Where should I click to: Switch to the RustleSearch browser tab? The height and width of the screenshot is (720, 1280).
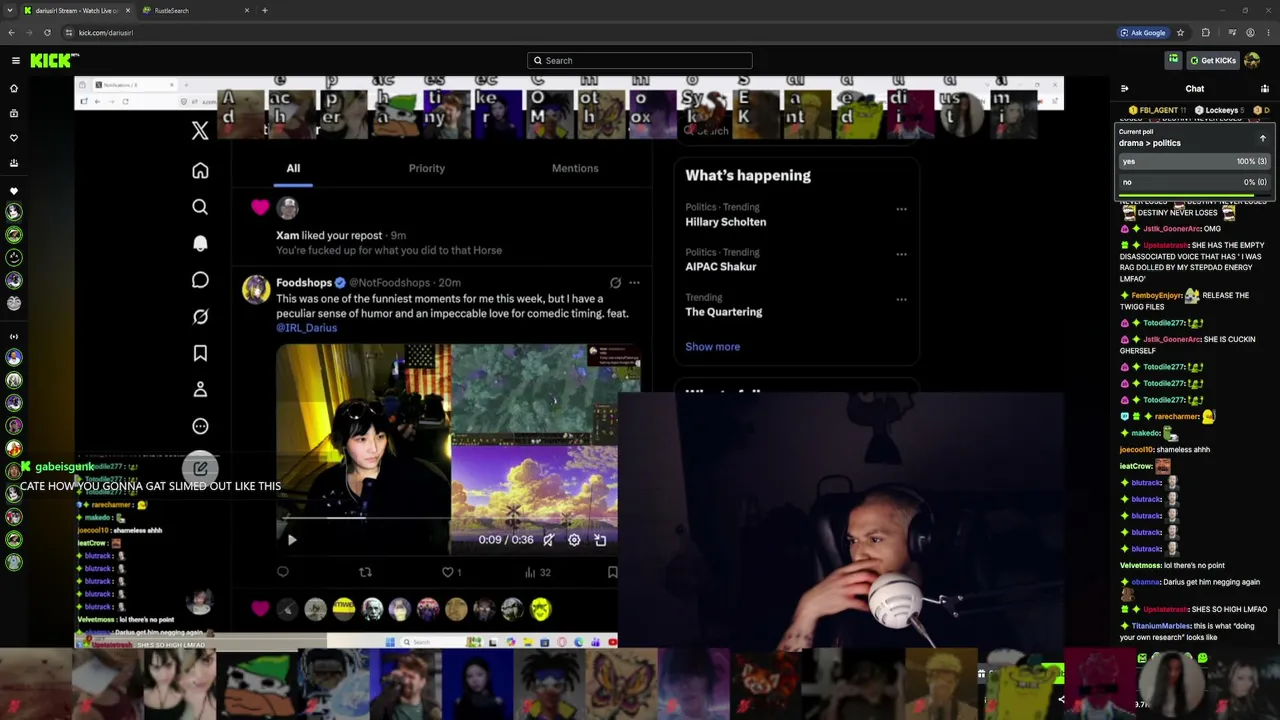(x=196, y=10)
